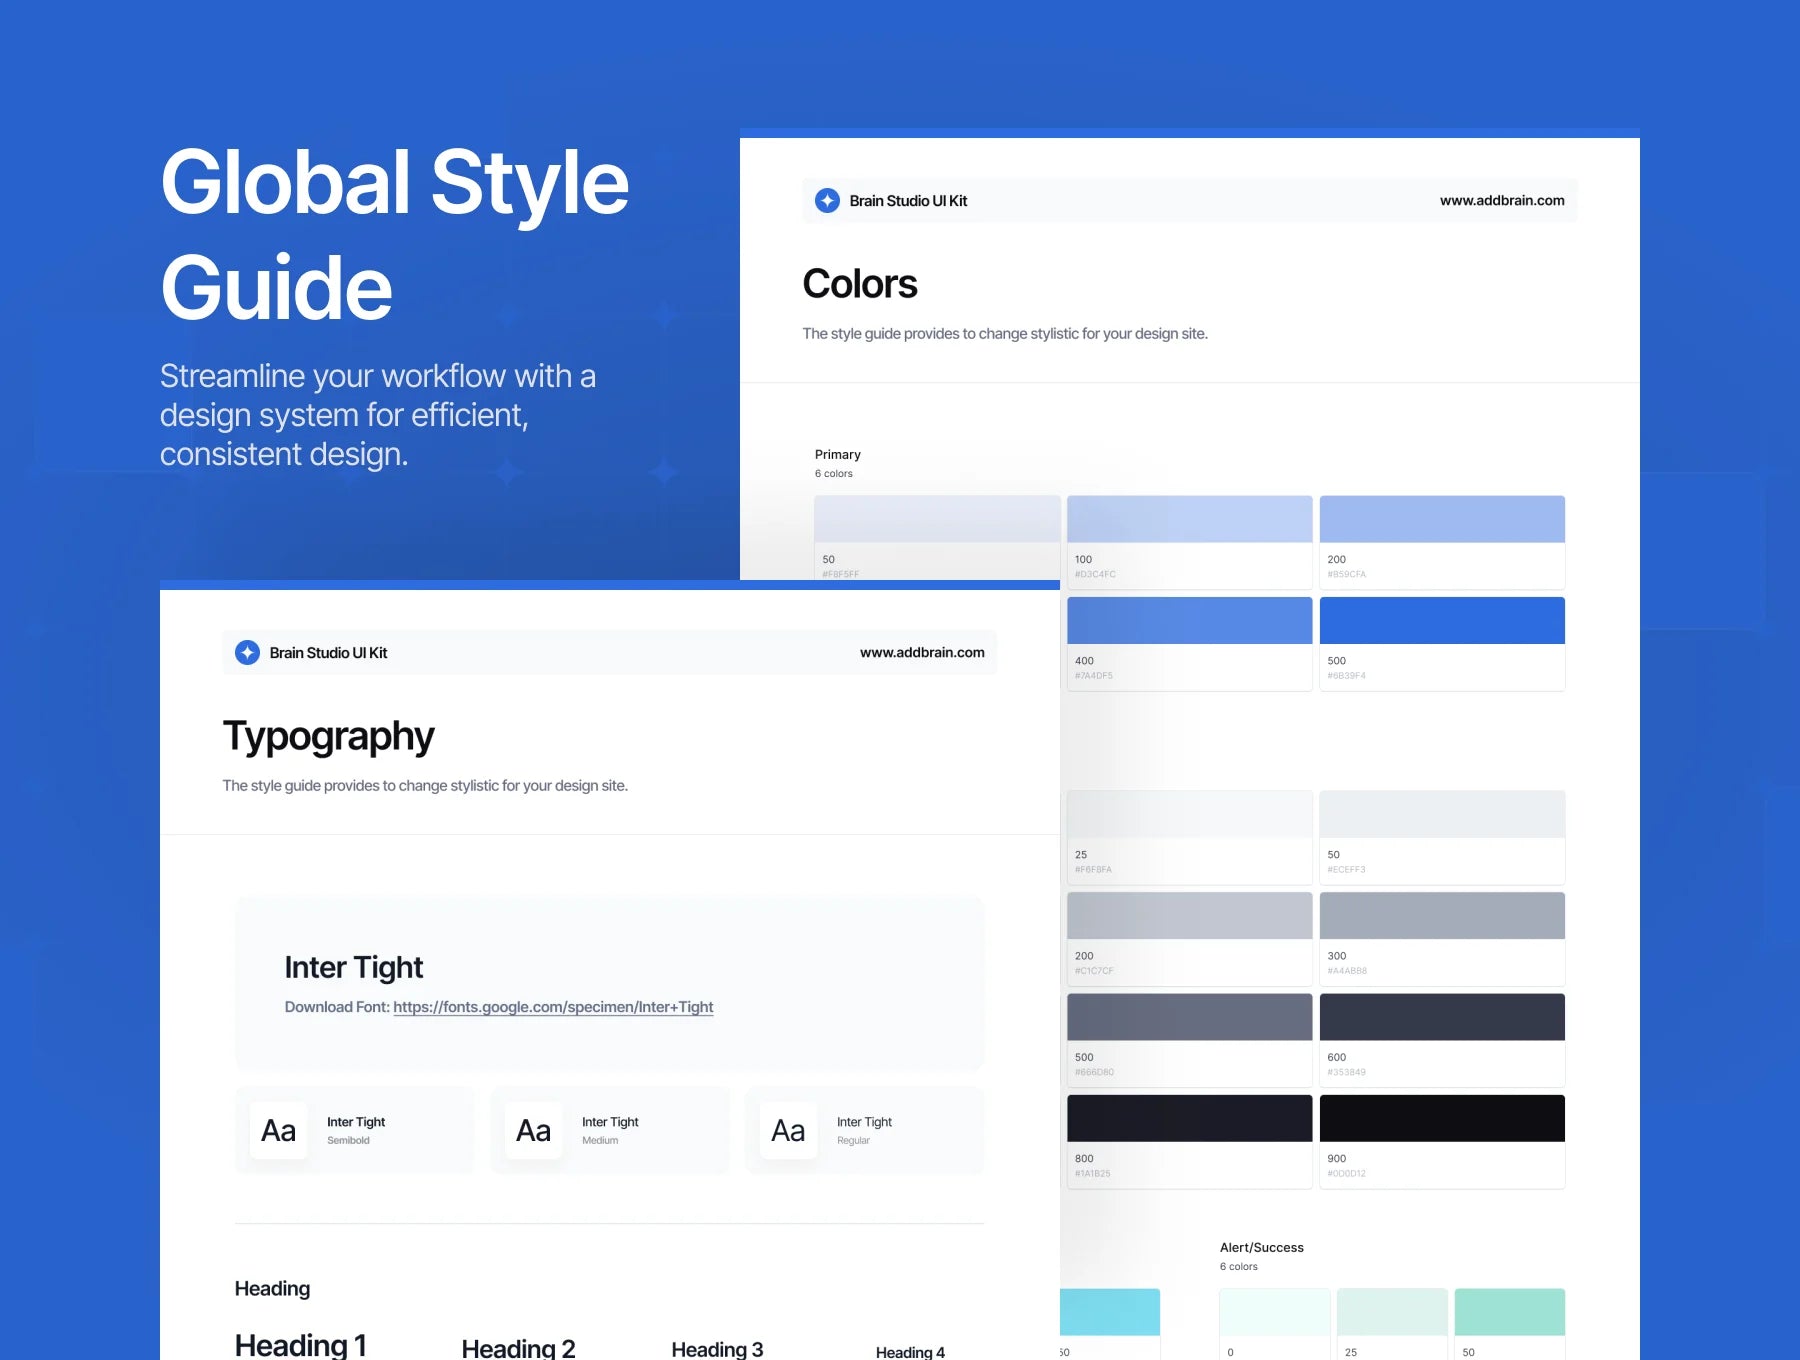This screenshot has width=1800, height=1360.
Task: Open the Inter+Tight Google Fonts download link
Action: tap(553, 1007)
